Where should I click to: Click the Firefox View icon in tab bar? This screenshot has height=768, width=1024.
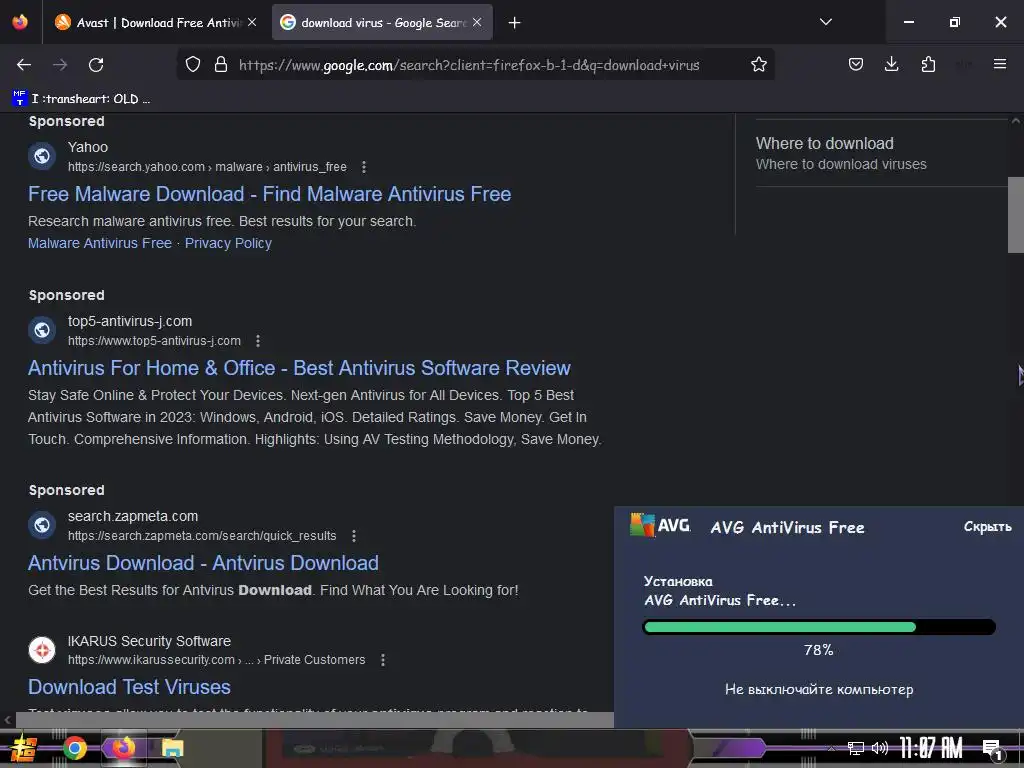pos(20,22)
